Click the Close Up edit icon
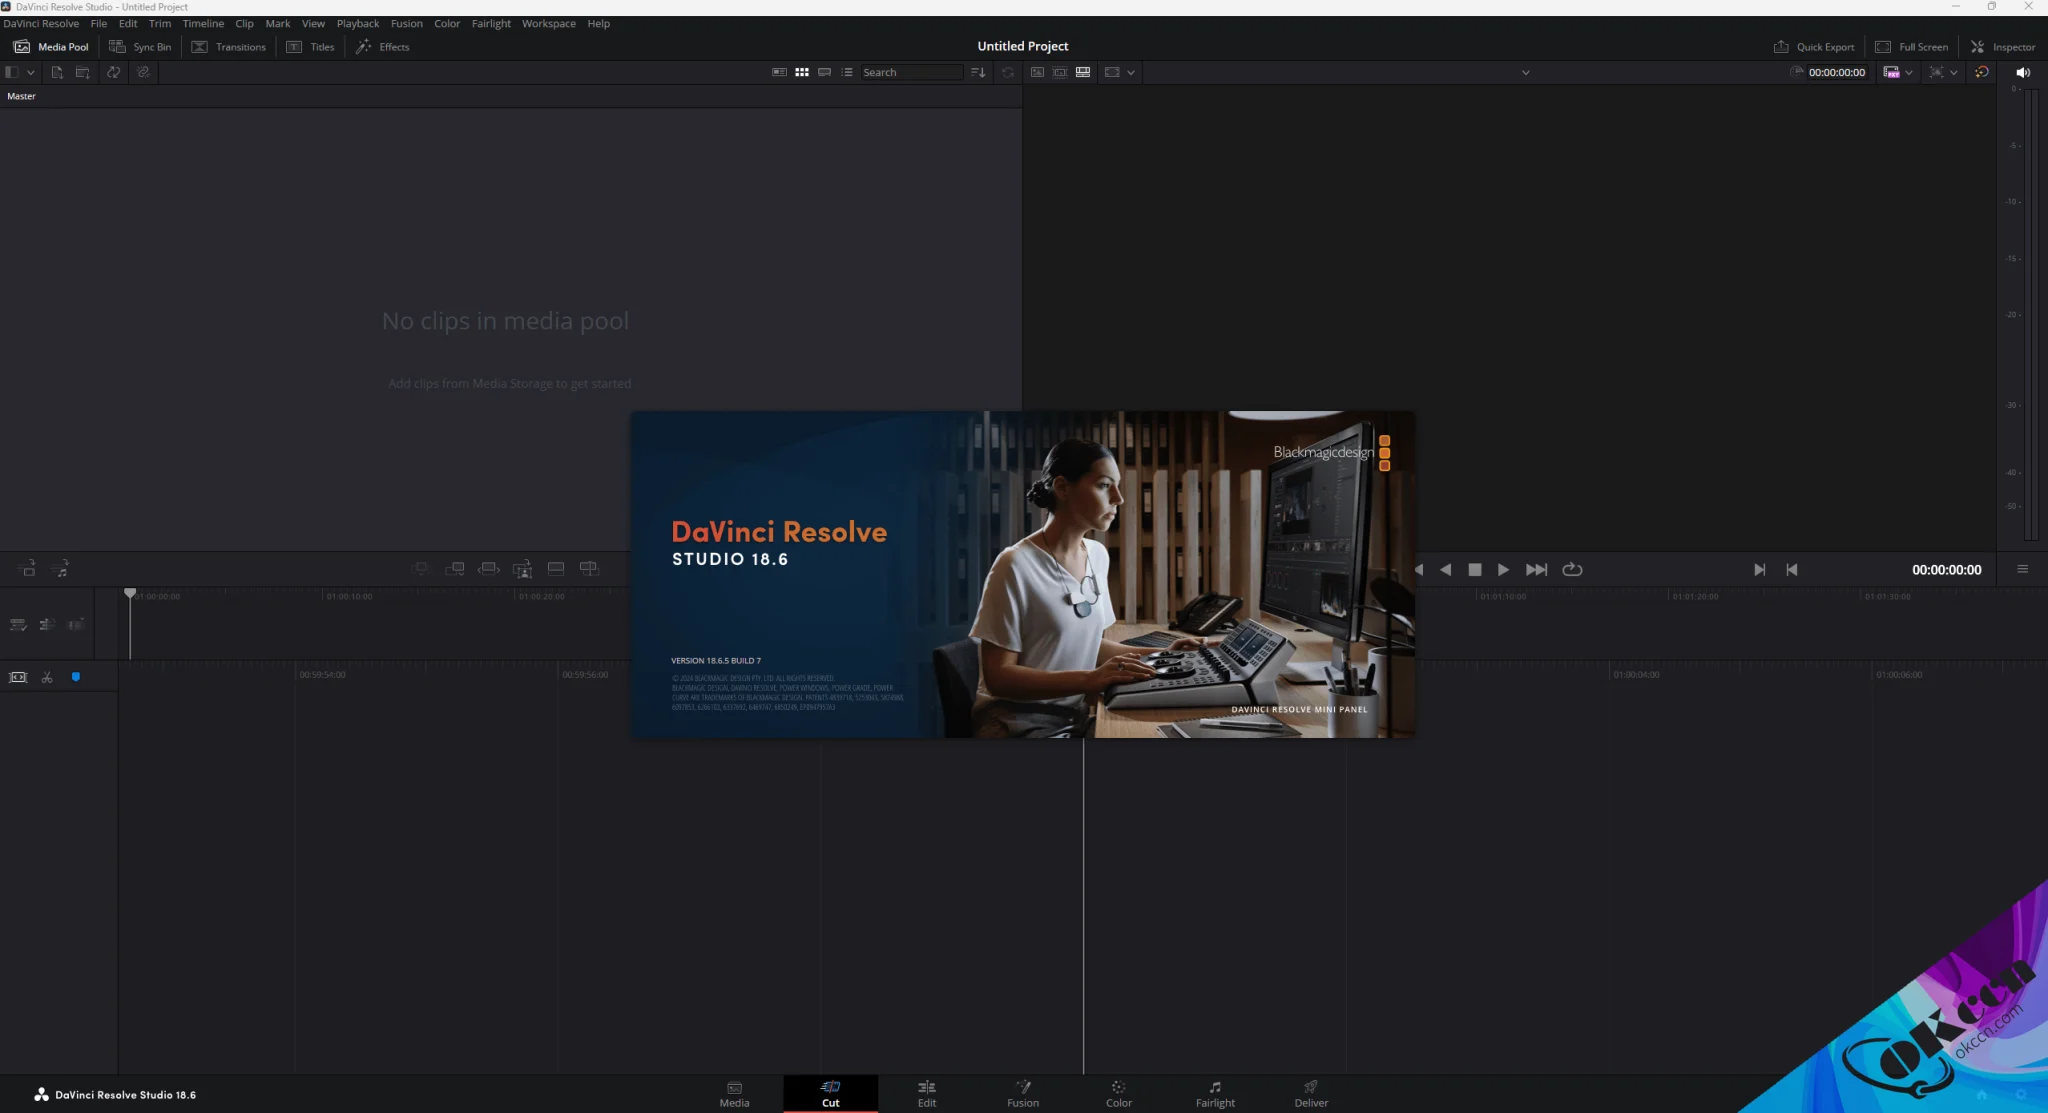The image size is (2048, 1113). 522,569
